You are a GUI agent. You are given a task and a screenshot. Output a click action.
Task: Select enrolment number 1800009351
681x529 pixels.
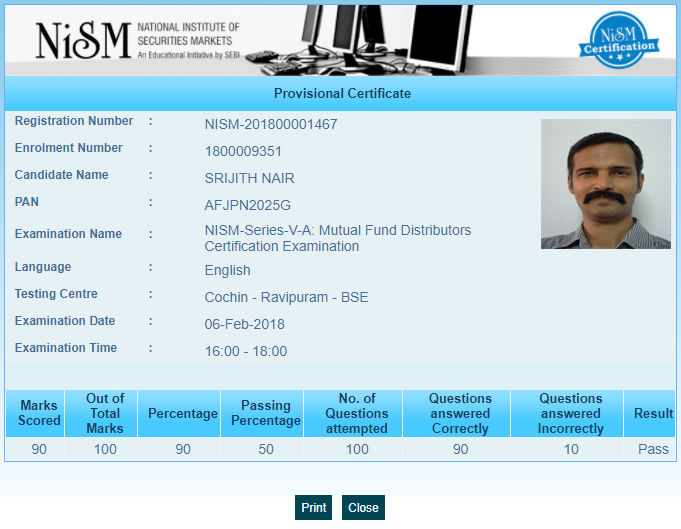tap(243, 152)
